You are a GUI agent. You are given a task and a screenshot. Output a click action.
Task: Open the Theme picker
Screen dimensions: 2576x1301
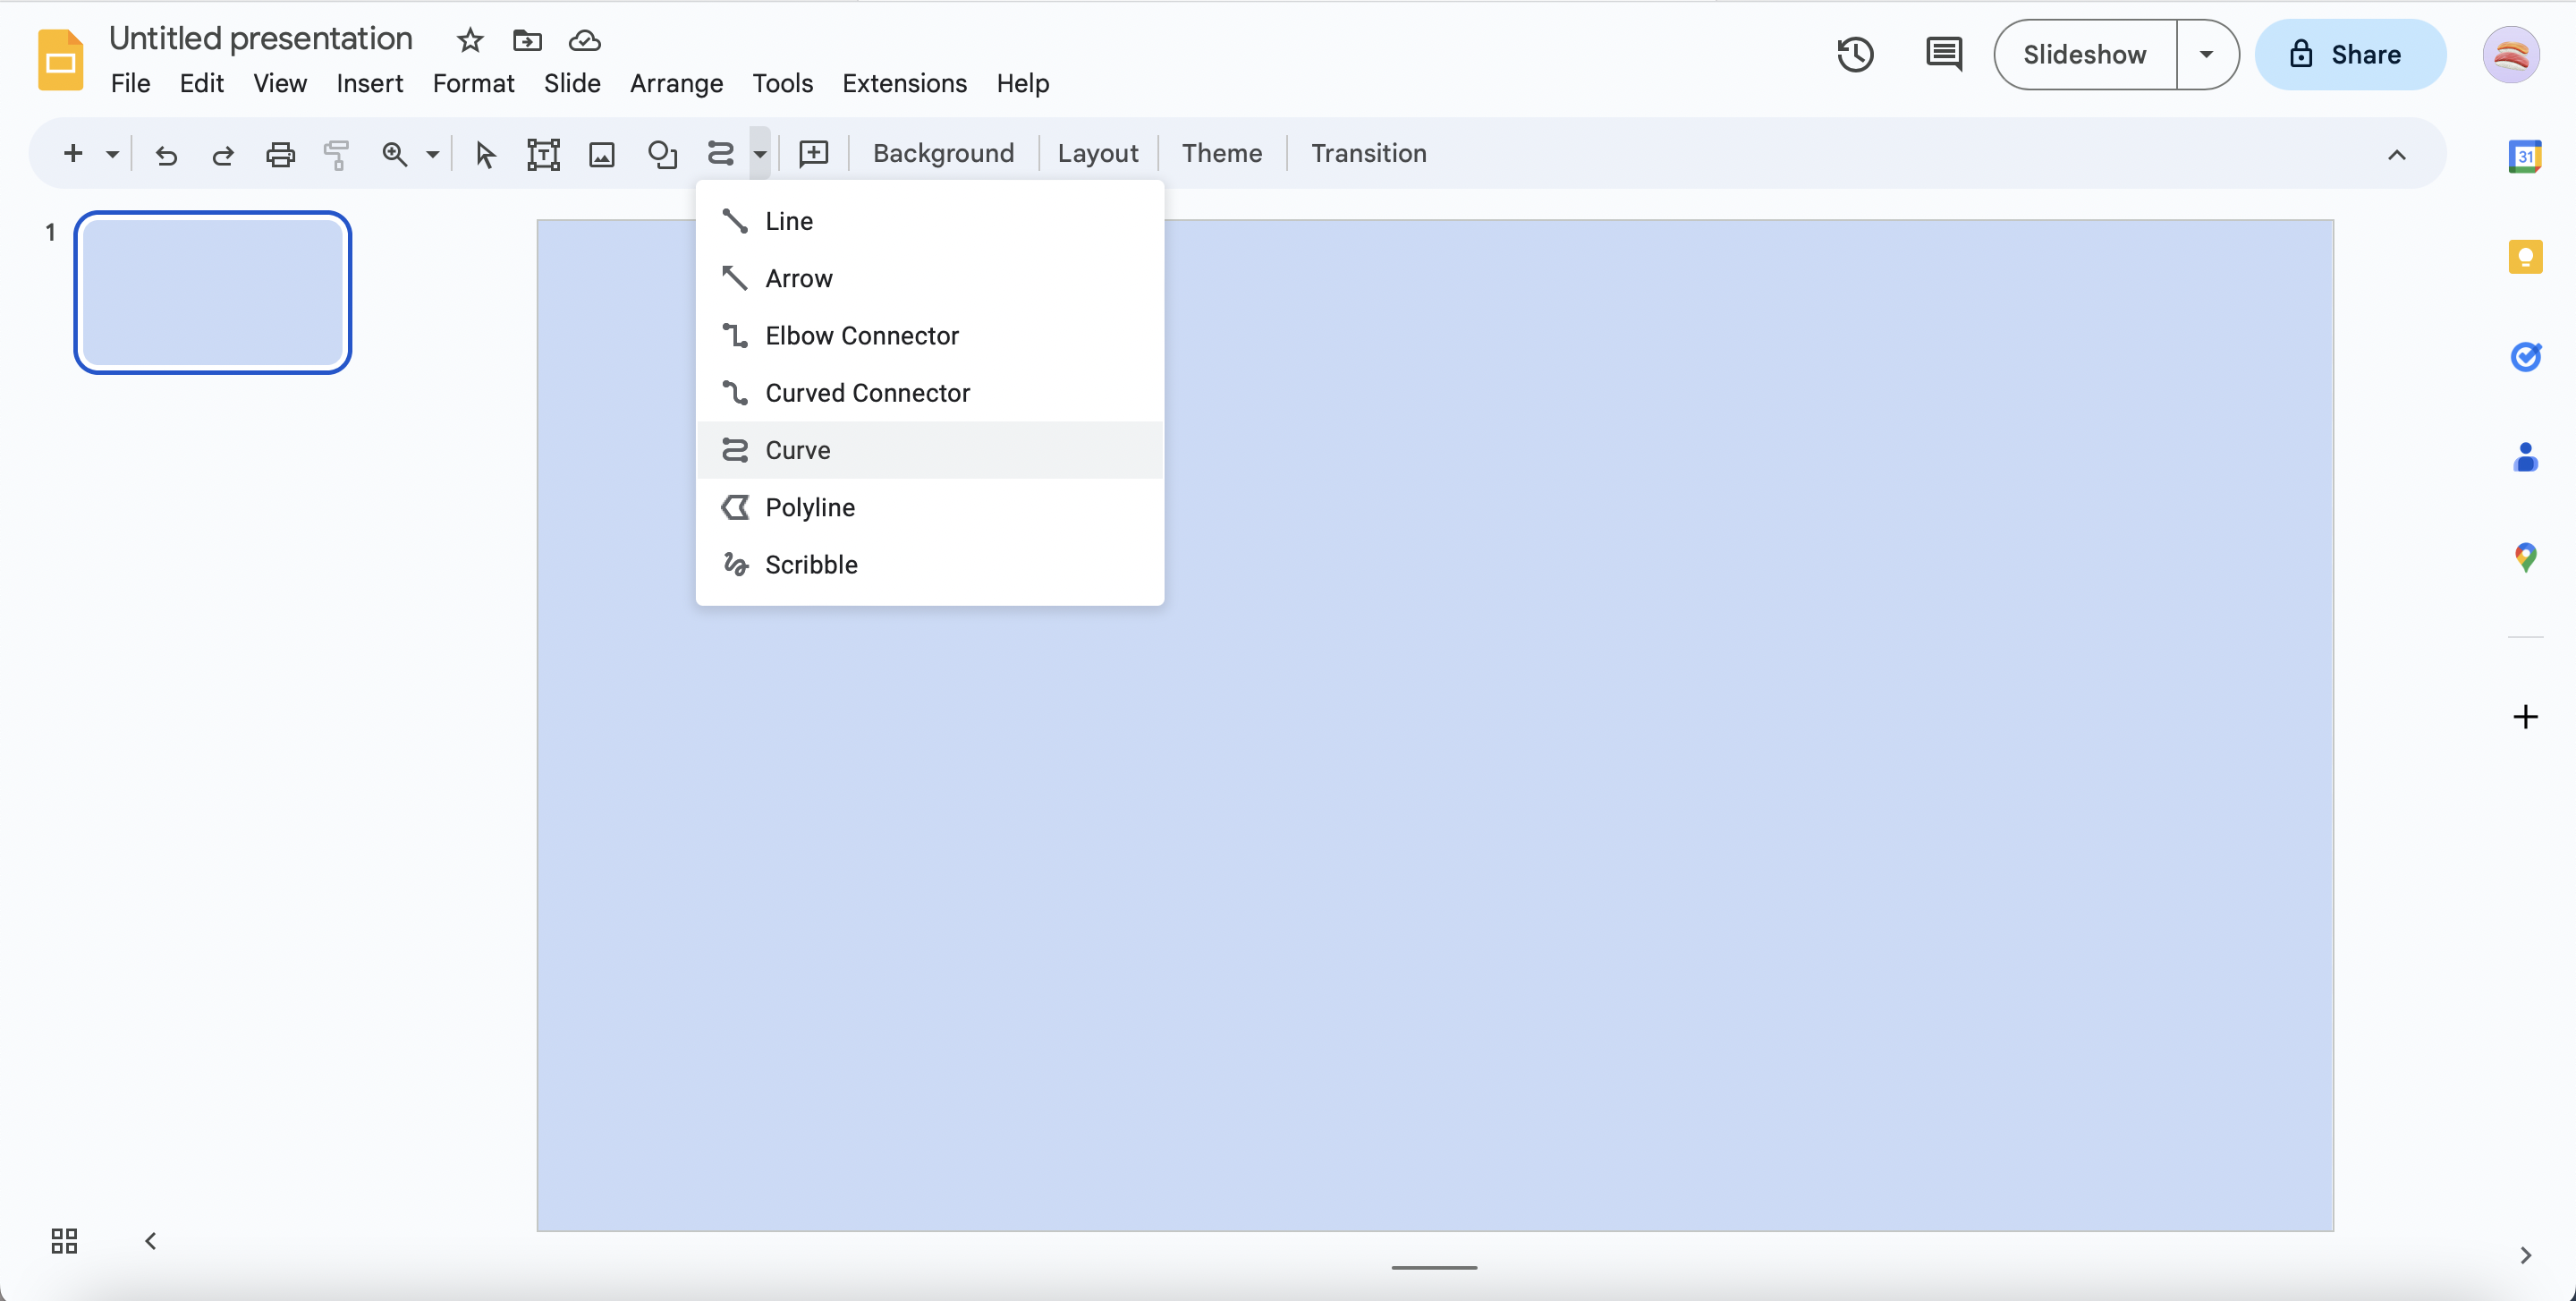click(1222, 153)
